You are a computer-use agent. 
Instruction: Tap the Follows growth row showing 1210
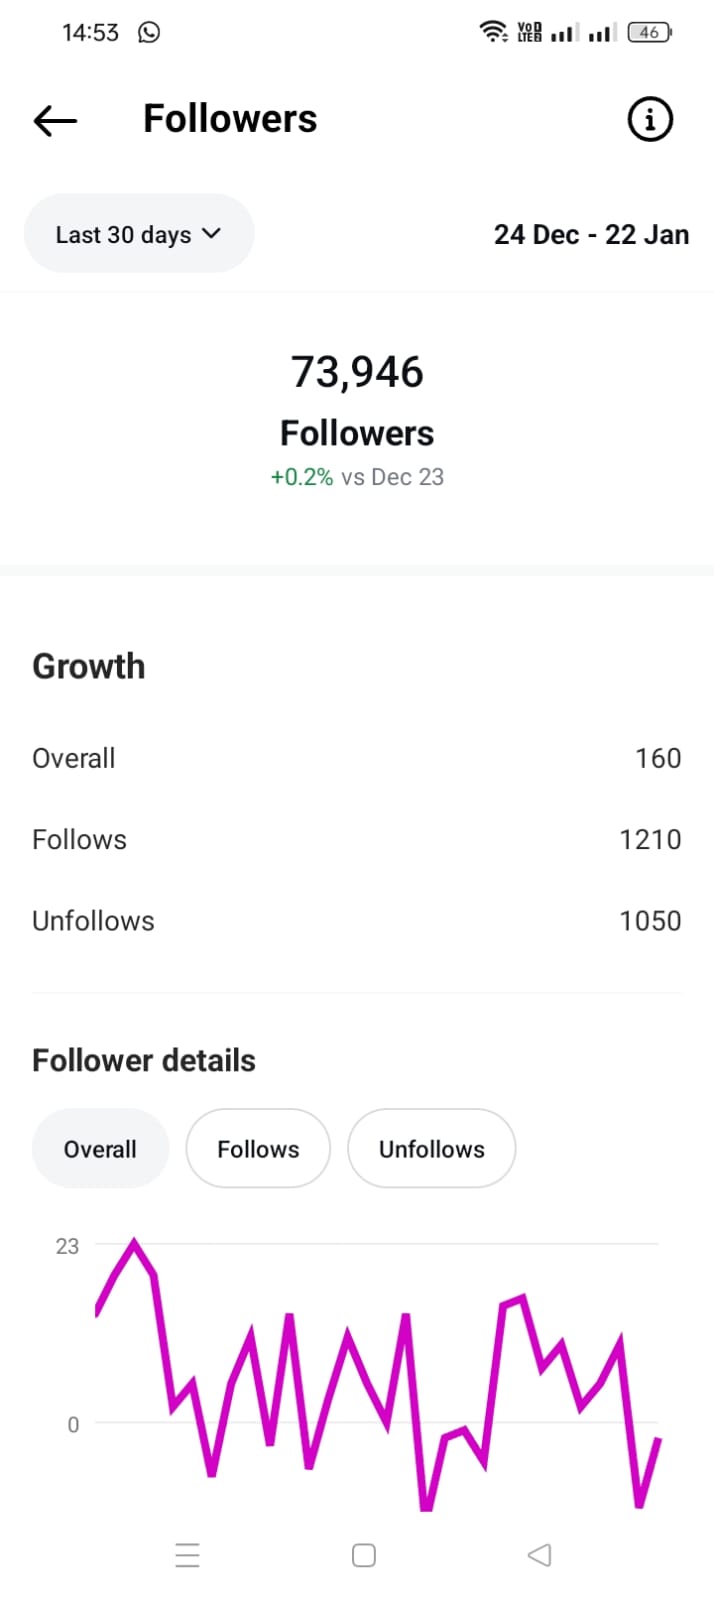pos(357,839)
